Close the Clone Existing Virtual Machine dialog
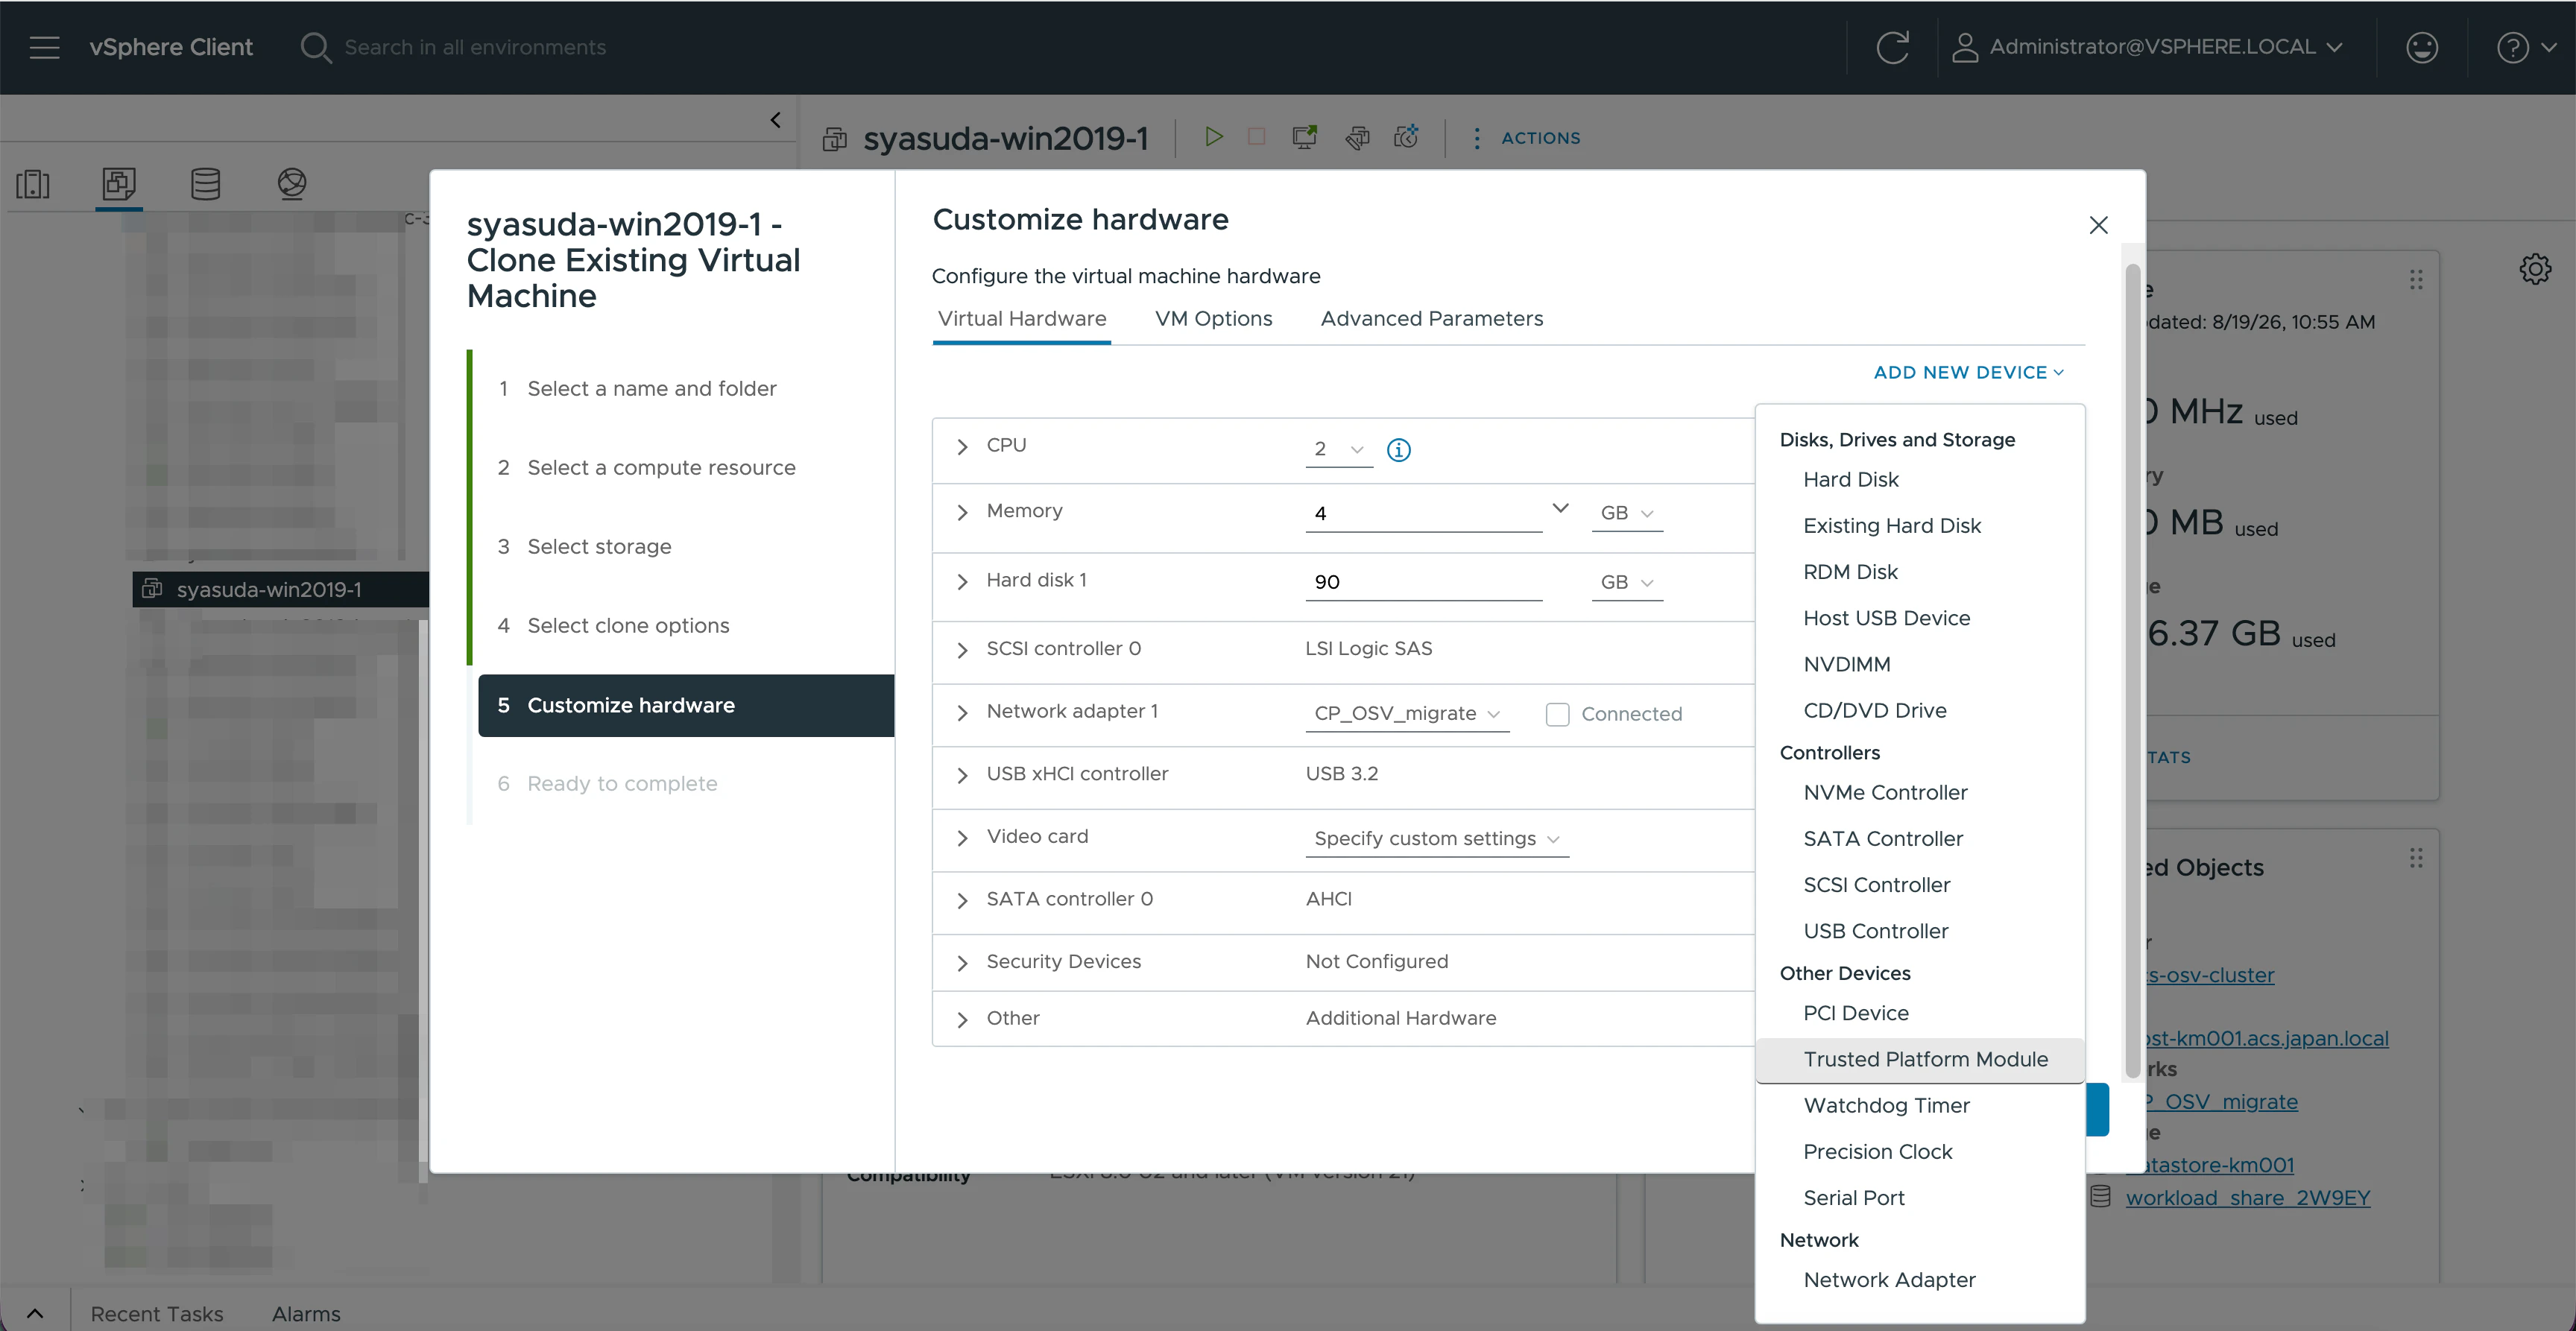Image resolution: width=2576 pixels, height=1331 pixels. [2098, 225]
